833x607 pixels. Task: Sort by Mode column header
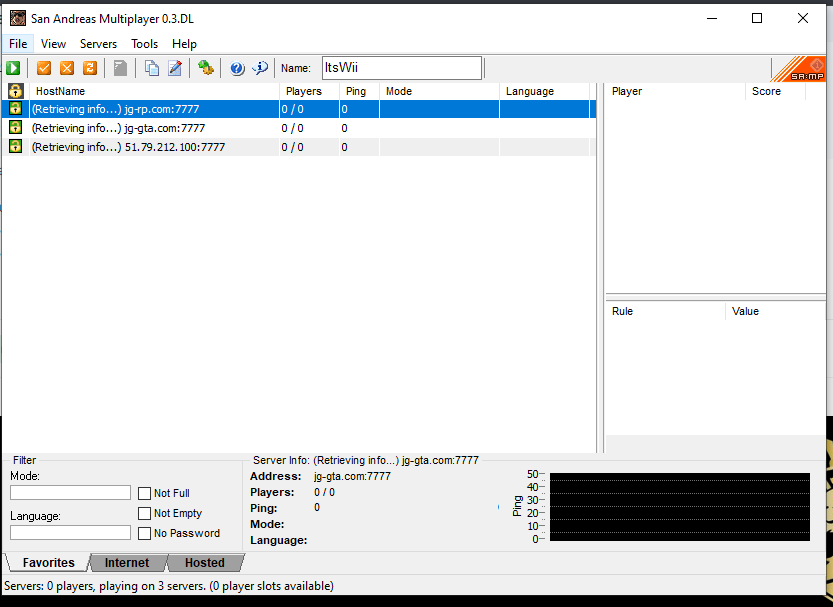click(439, 91)
